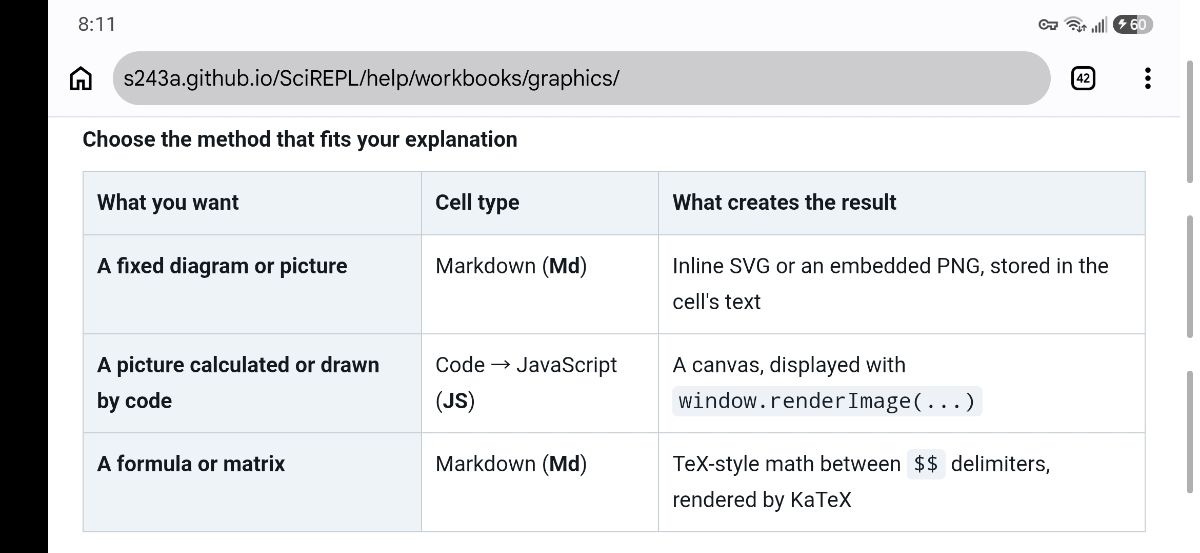Image resolution: width=1200 pixels, height=553 pixels.
Task: Tap the cellular signal strength icon
Action: pos(1099,25)
